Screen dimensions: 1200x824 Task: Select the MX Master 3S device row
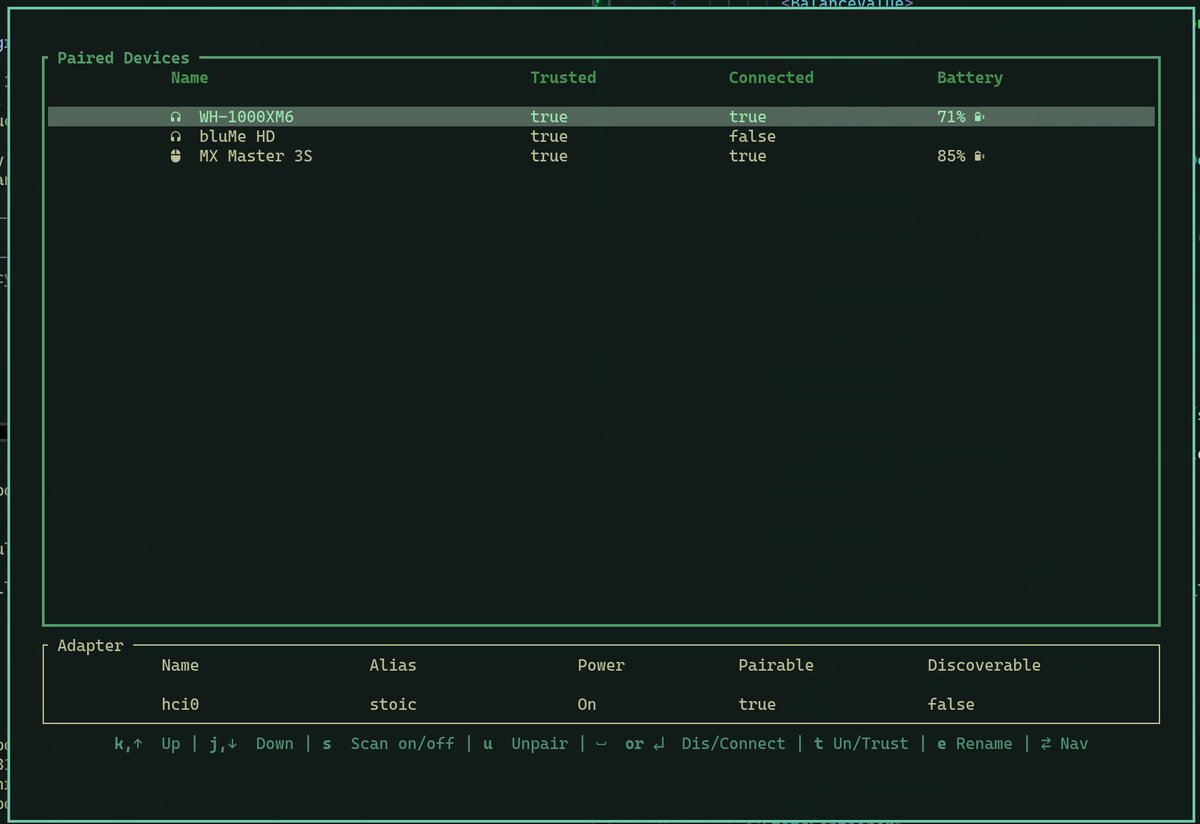601,156
